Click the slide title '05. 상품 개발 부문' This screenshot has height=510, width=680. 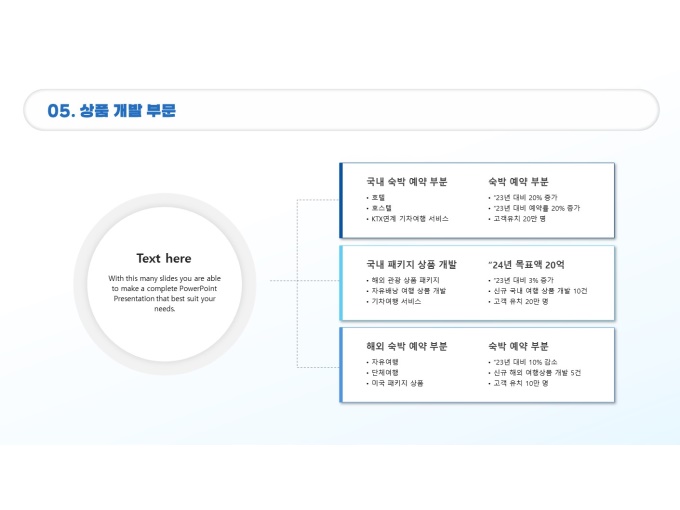click(x=111, y=110)
